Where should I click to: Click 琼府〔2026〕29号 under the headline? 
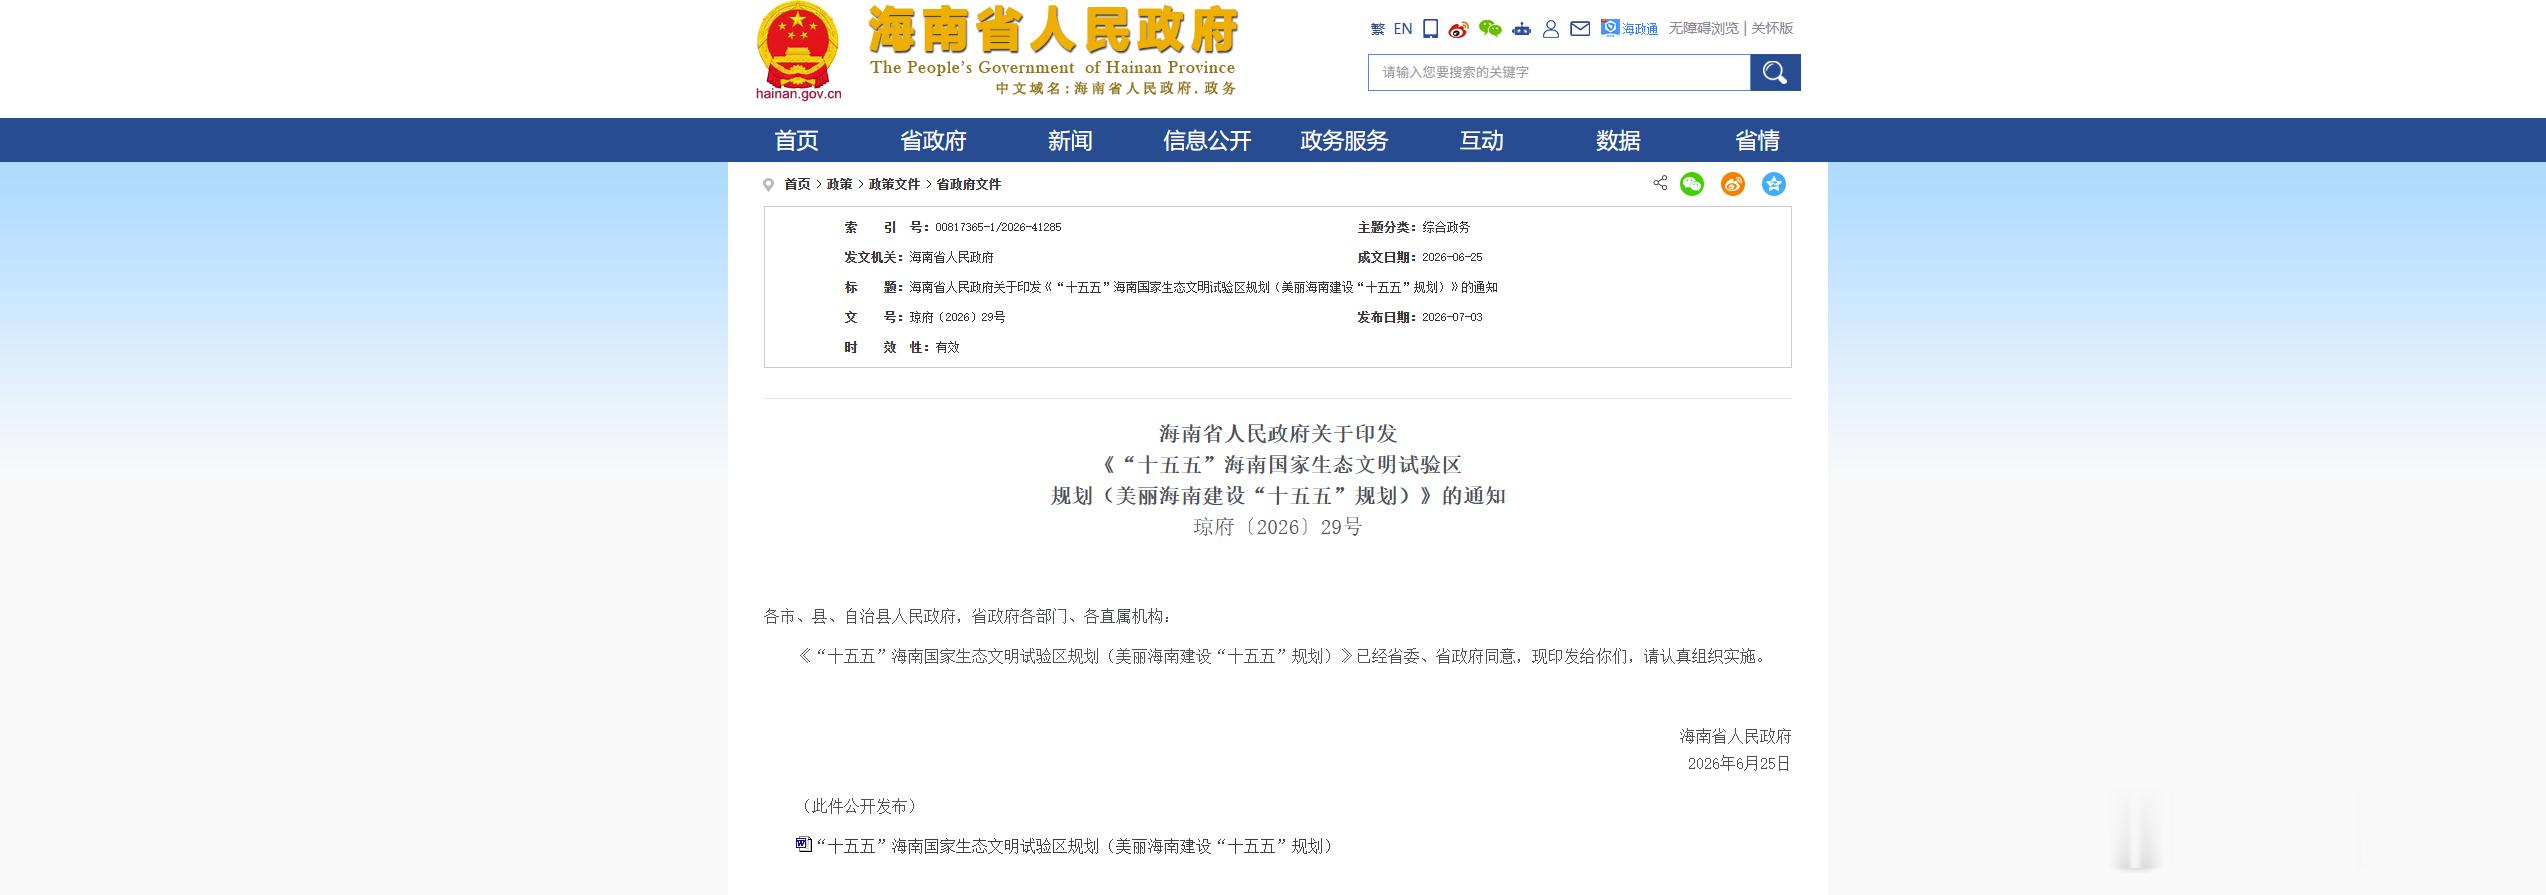pyautogui.click(x=1278, y=527)
